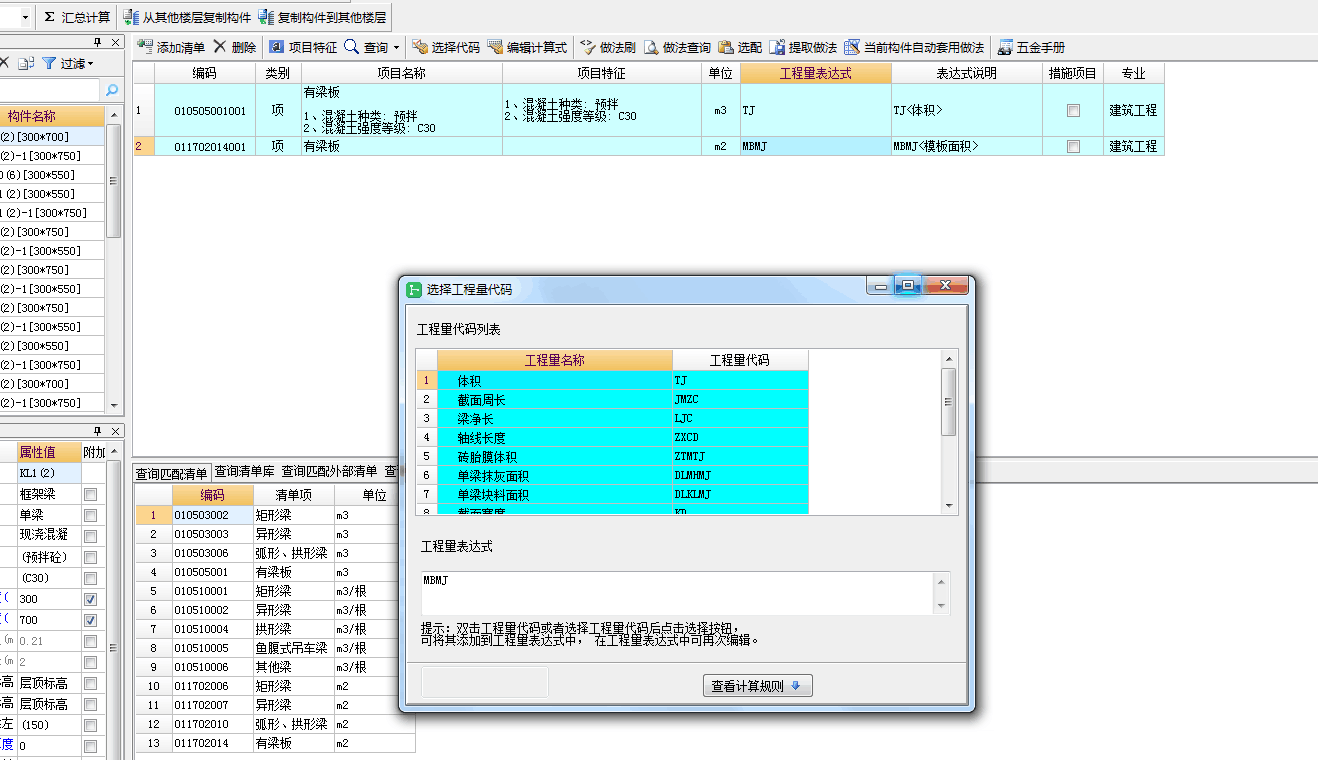Select 梁净长 row in code list
The image size is (1318, 760).
tap(612, 419)
